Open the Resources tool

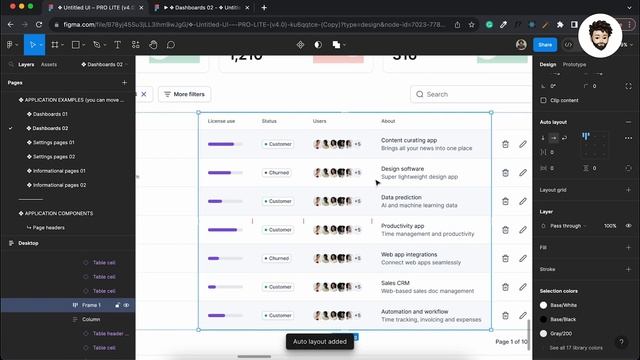(136, 45)
